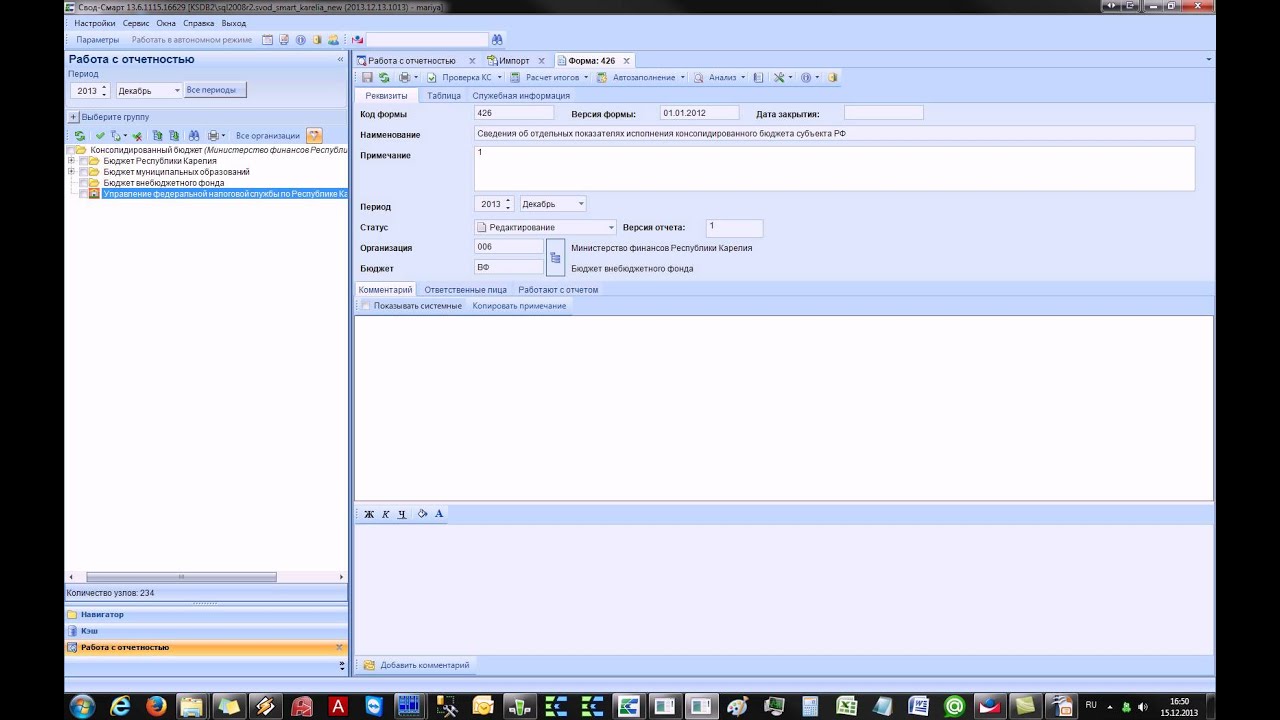1280x720 pixels.
Task: Open the Настройки menu
Action: [95, 22]
